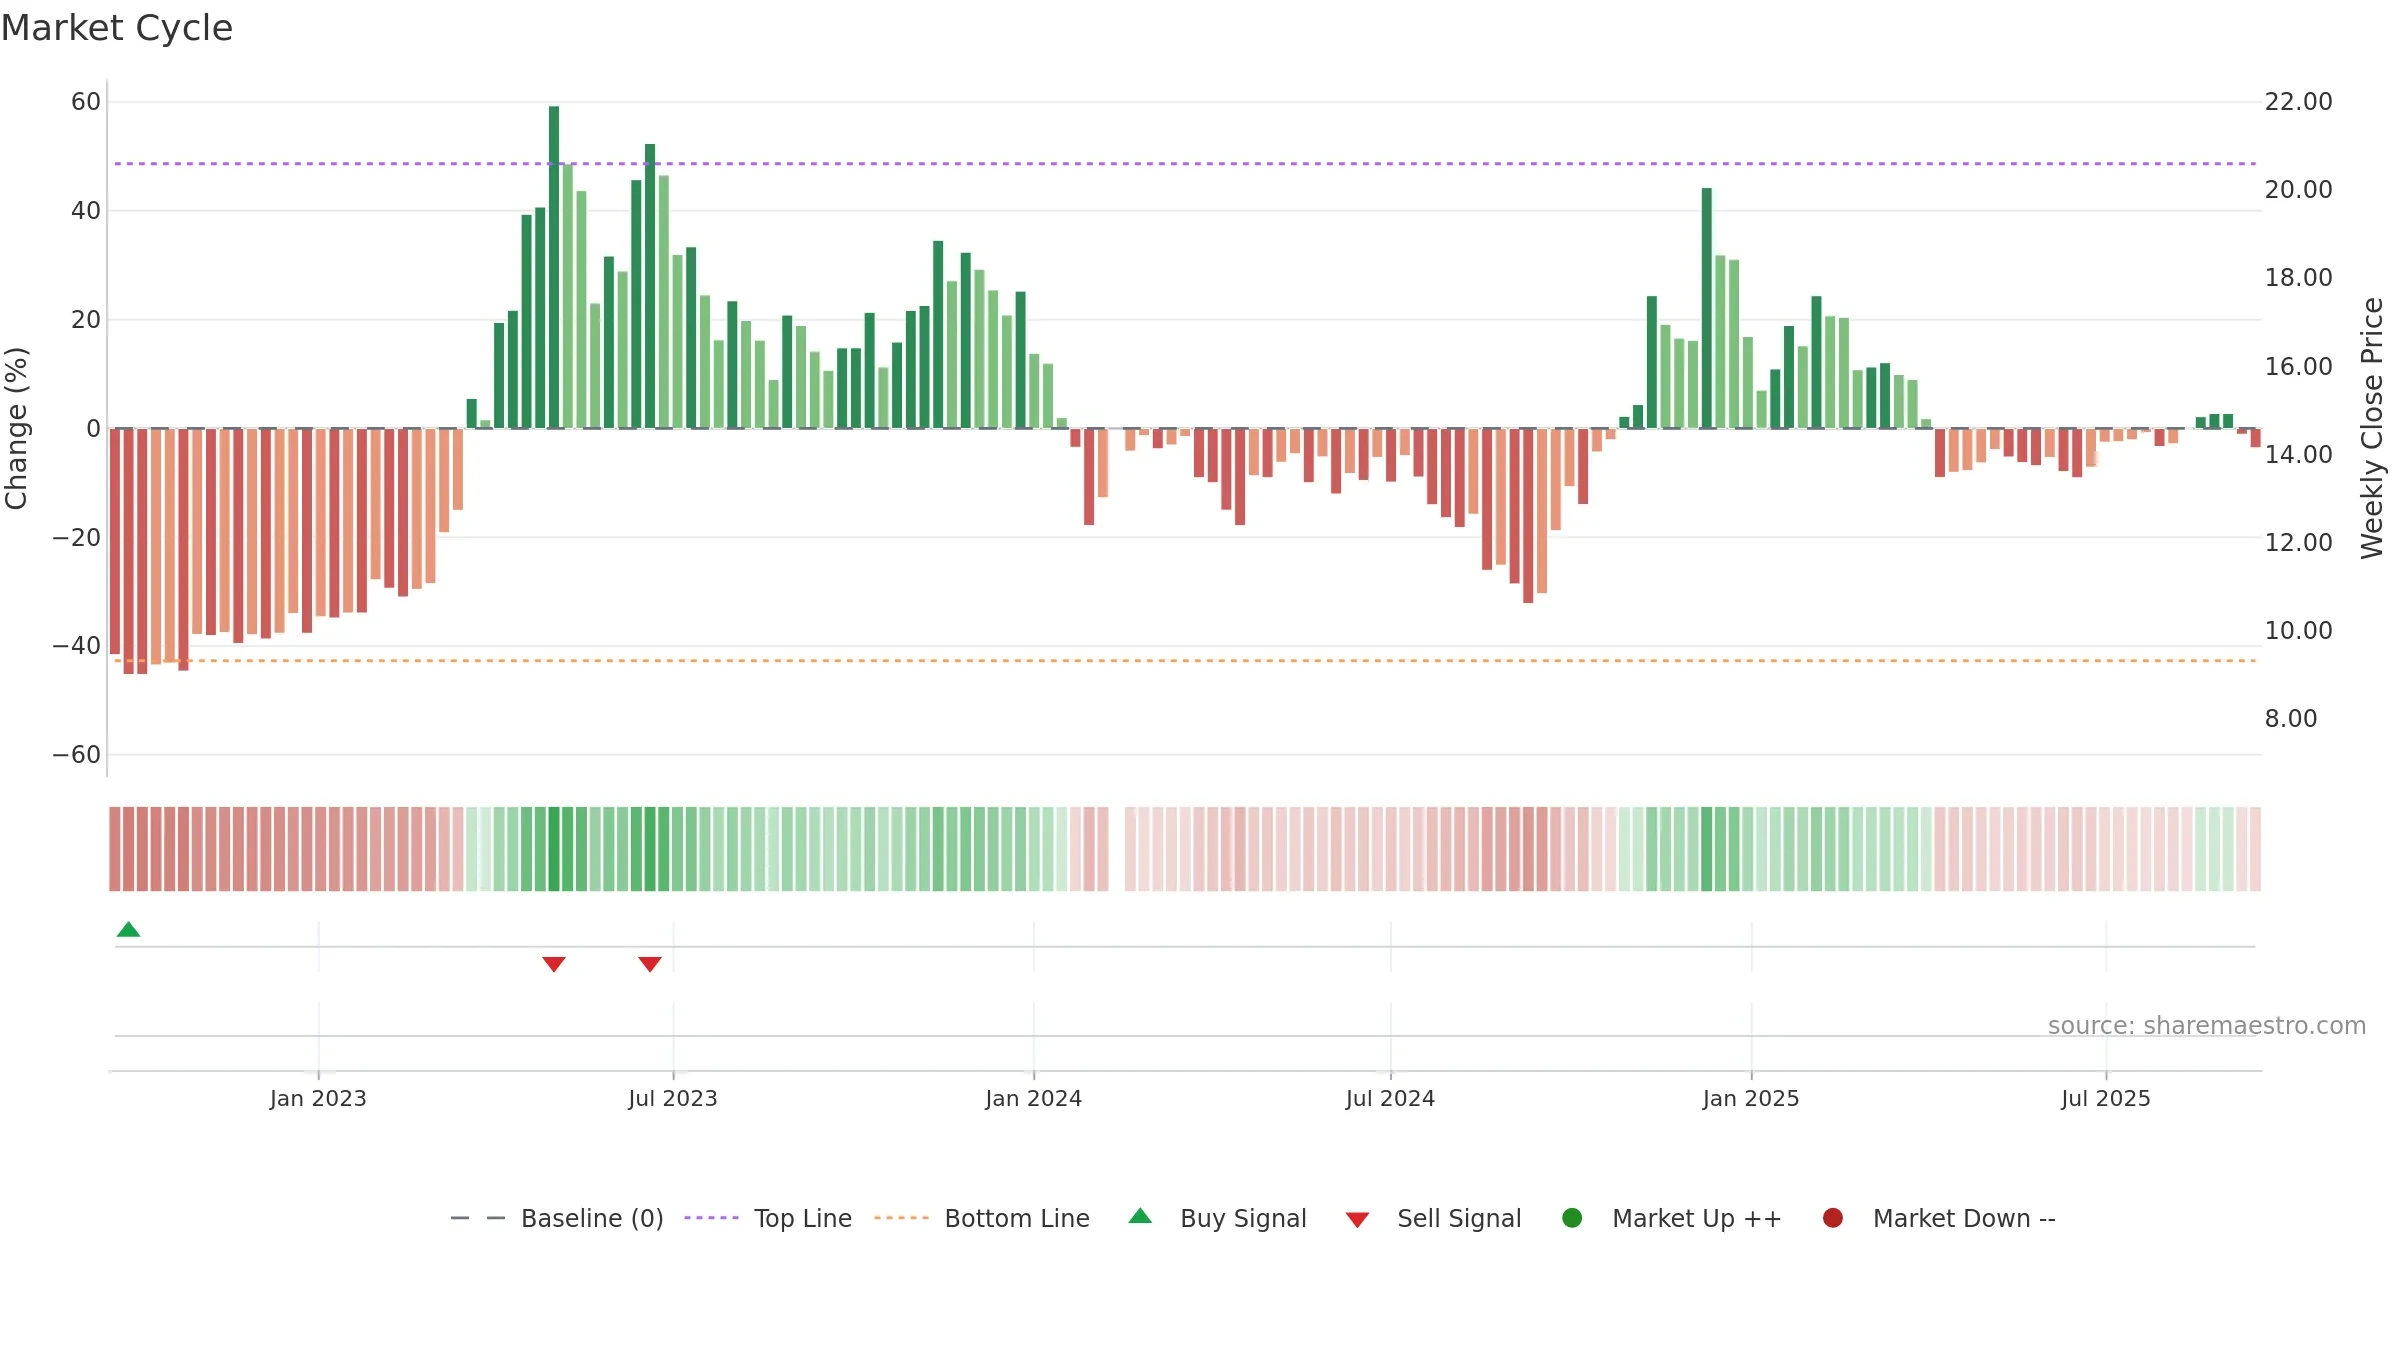Viewport: 2400px width, 1350px height.
Task: Toggle the Sell Signal legend entry
Action: coord(1433,1218)
